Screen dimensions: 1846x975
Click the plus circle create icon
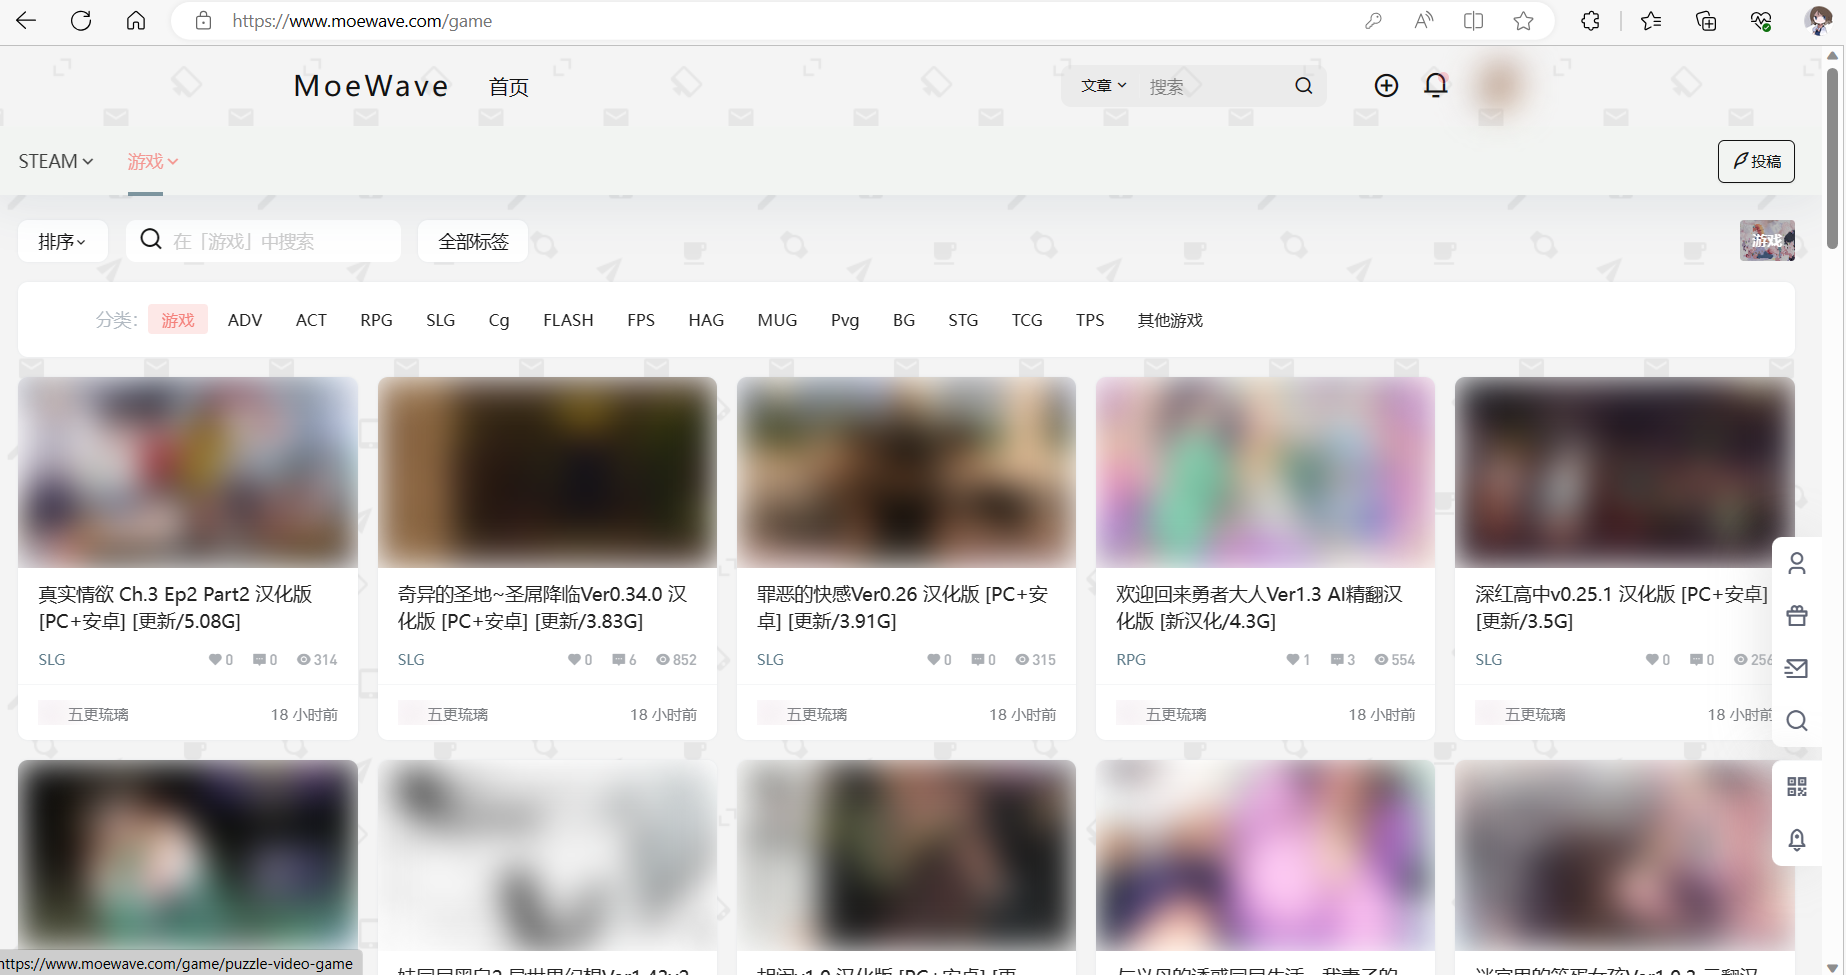point(1386,86)
